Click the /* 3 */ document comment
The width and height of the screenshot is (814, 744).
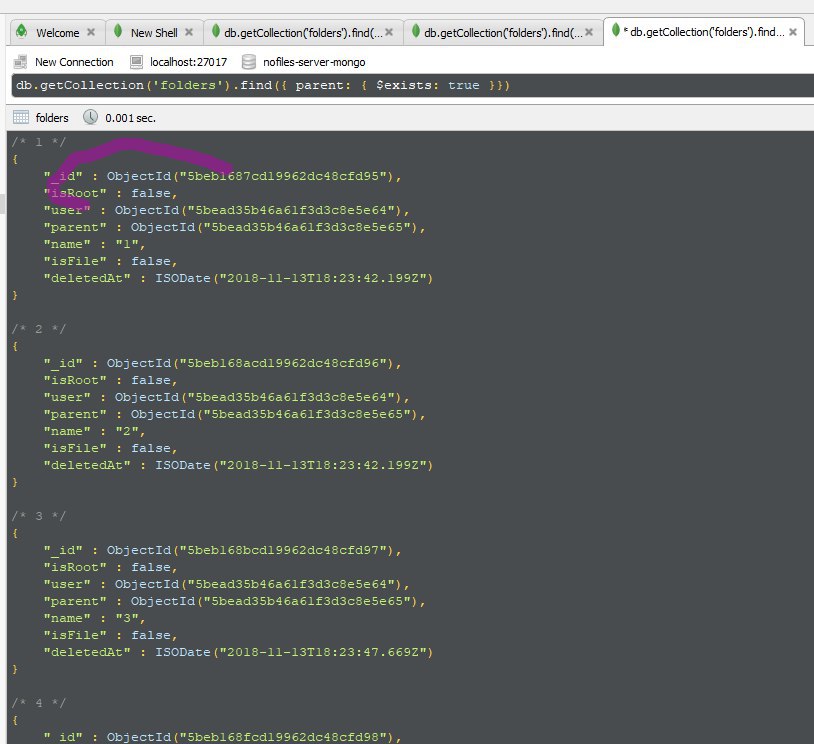[39, 516]
